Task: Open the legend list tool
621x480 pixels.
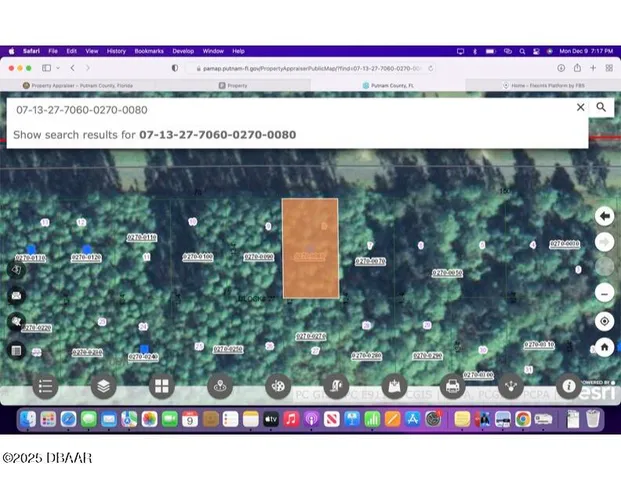Action: coord(45,385)
